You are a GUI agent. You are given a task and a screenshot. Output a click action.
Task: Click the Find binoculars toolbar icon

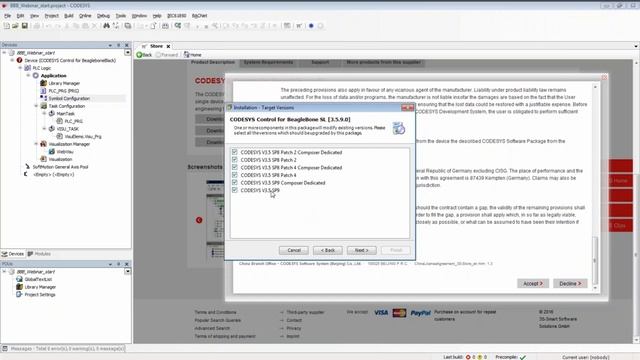(x=107, y=26)
